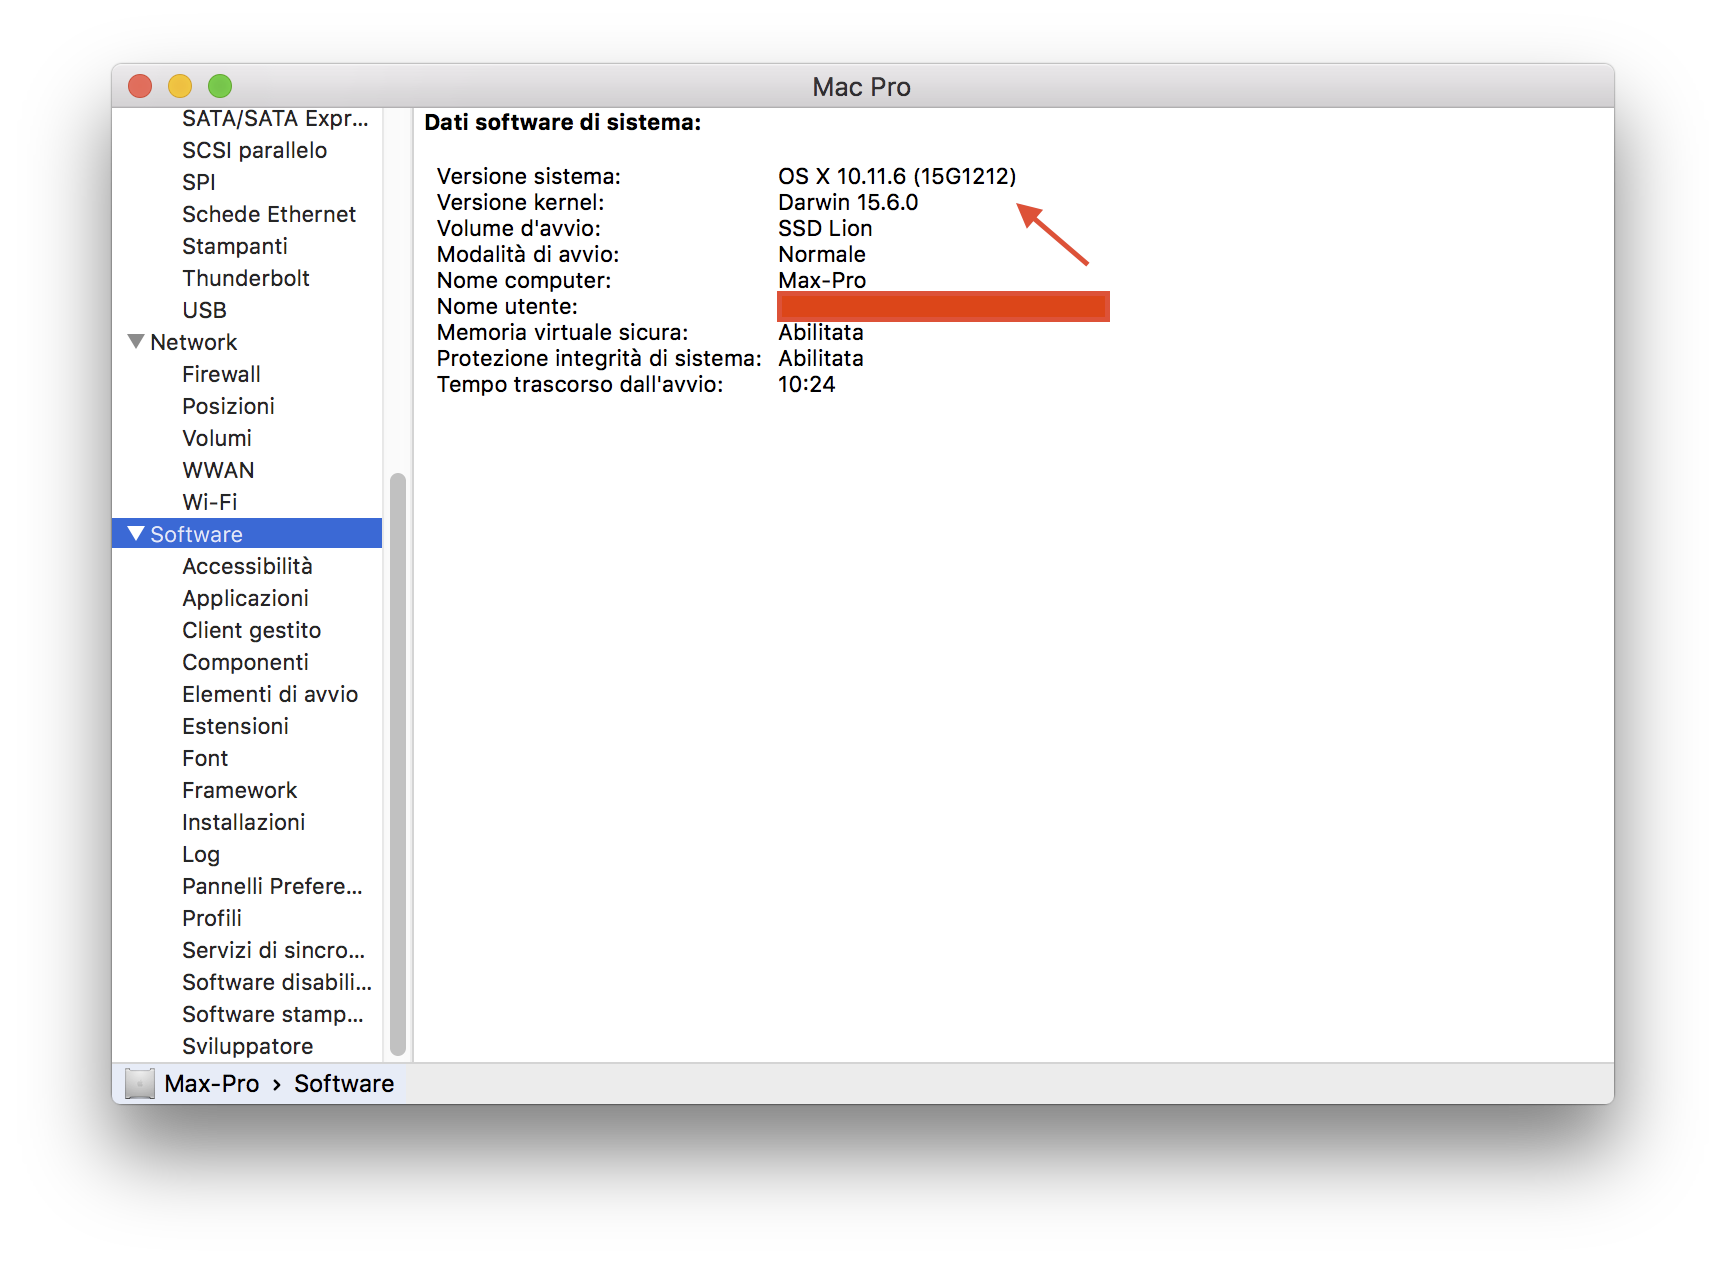Image resolution: width=1726 pixels, height=1264 pixels.
Task: Click the Protezione integrità di sistema label
Action: coord(599,358)
